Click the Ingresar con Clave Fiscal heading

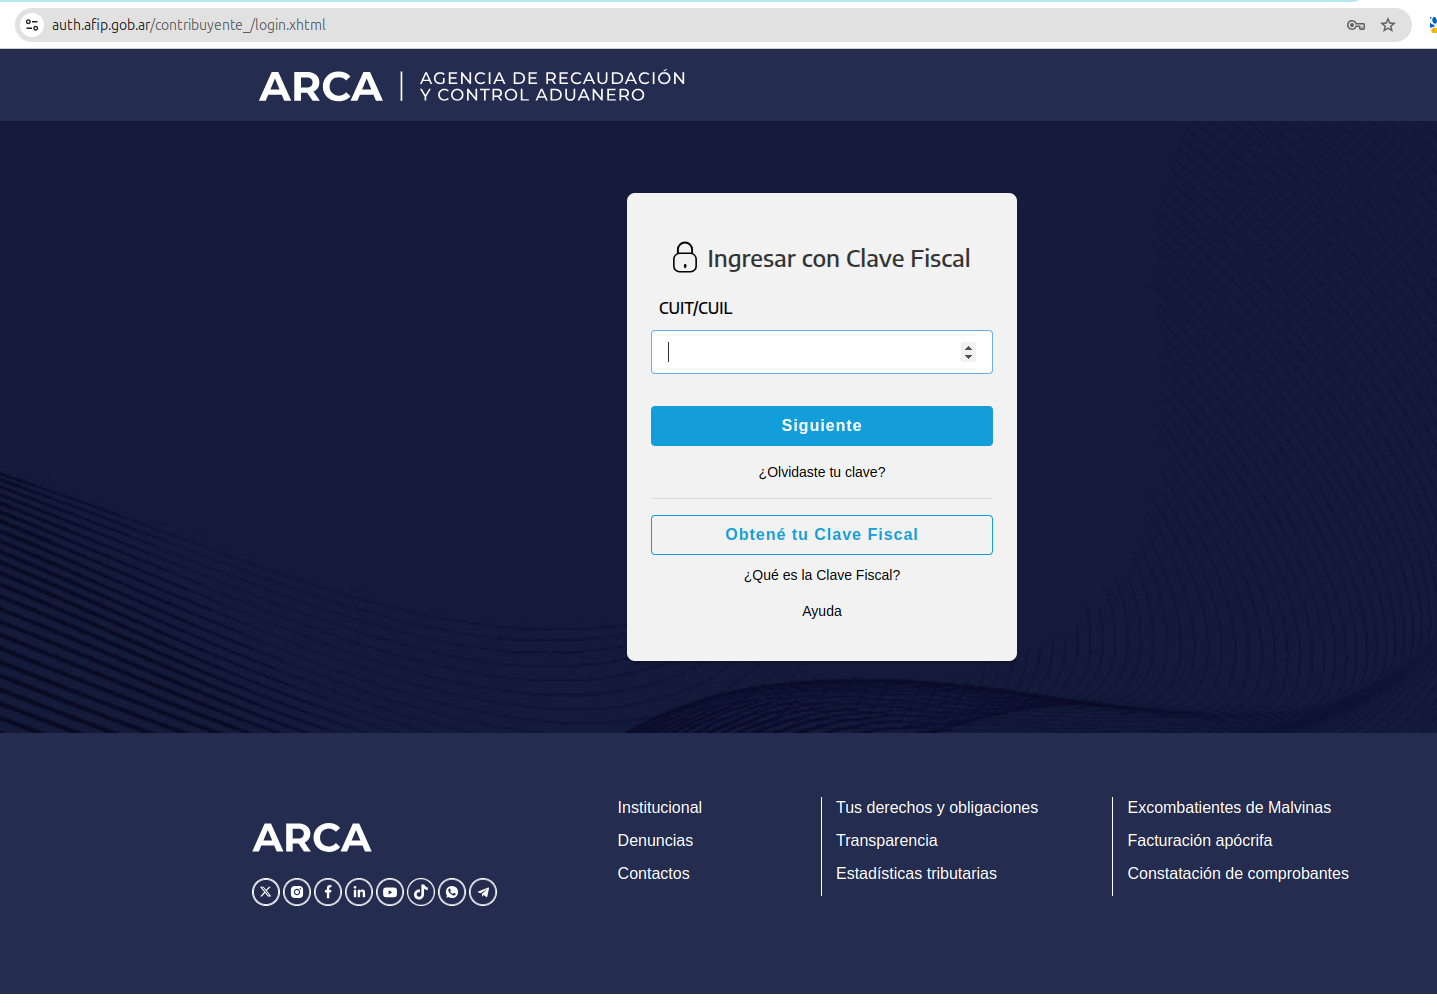(838, 258)
